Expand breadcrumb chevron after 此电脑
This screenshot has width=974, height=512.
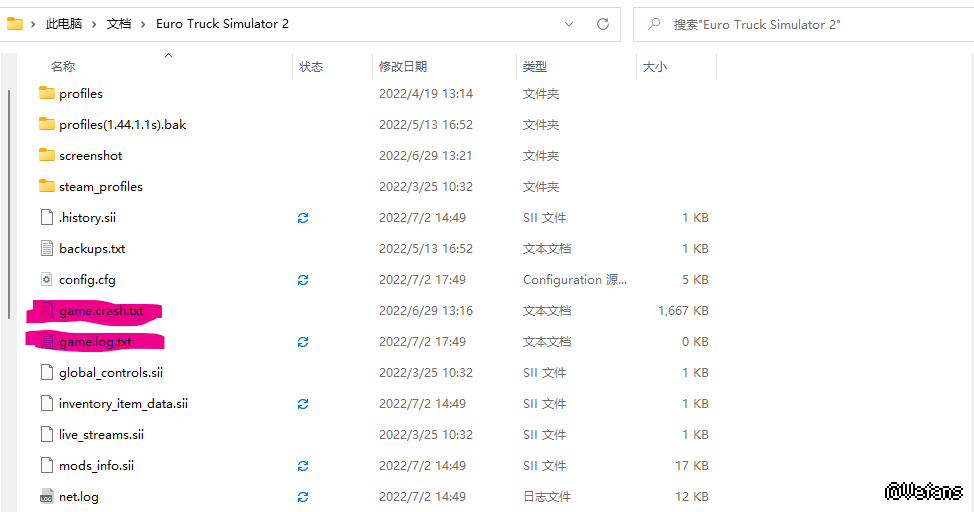(x=94, y=24)
